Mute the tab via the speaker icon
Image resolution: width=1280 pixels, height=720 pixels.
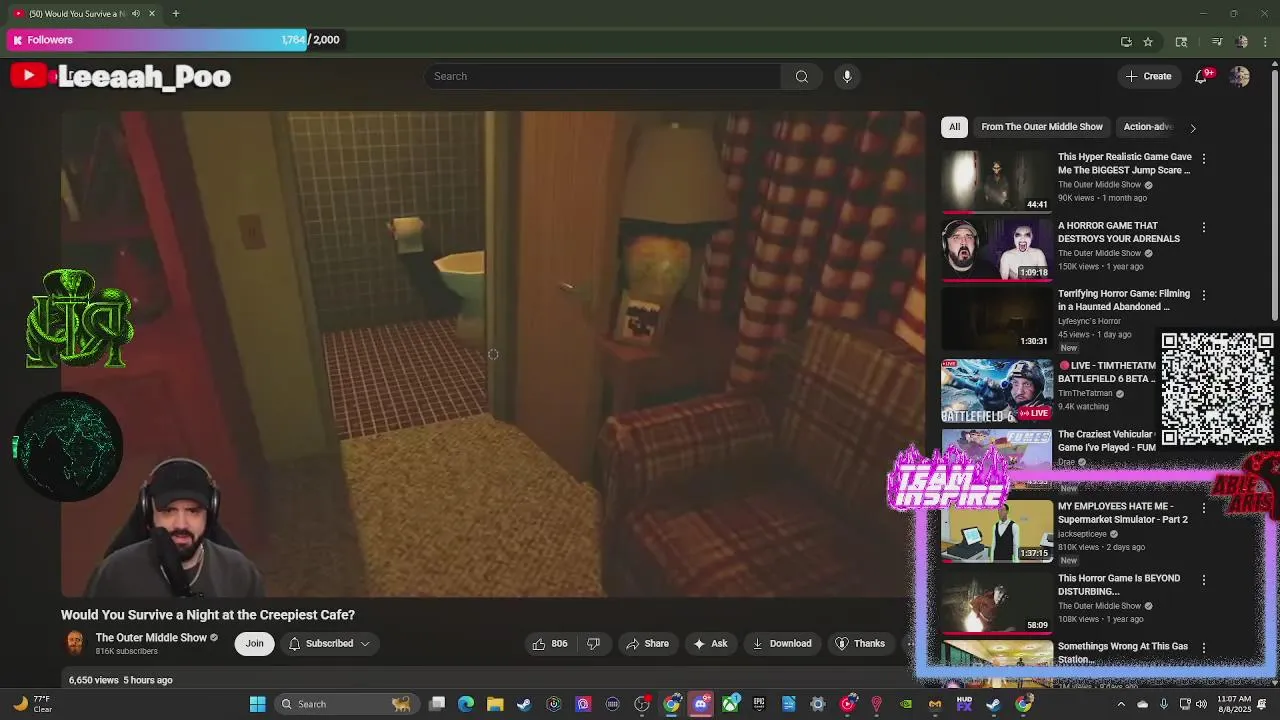(x=136, y=13)
